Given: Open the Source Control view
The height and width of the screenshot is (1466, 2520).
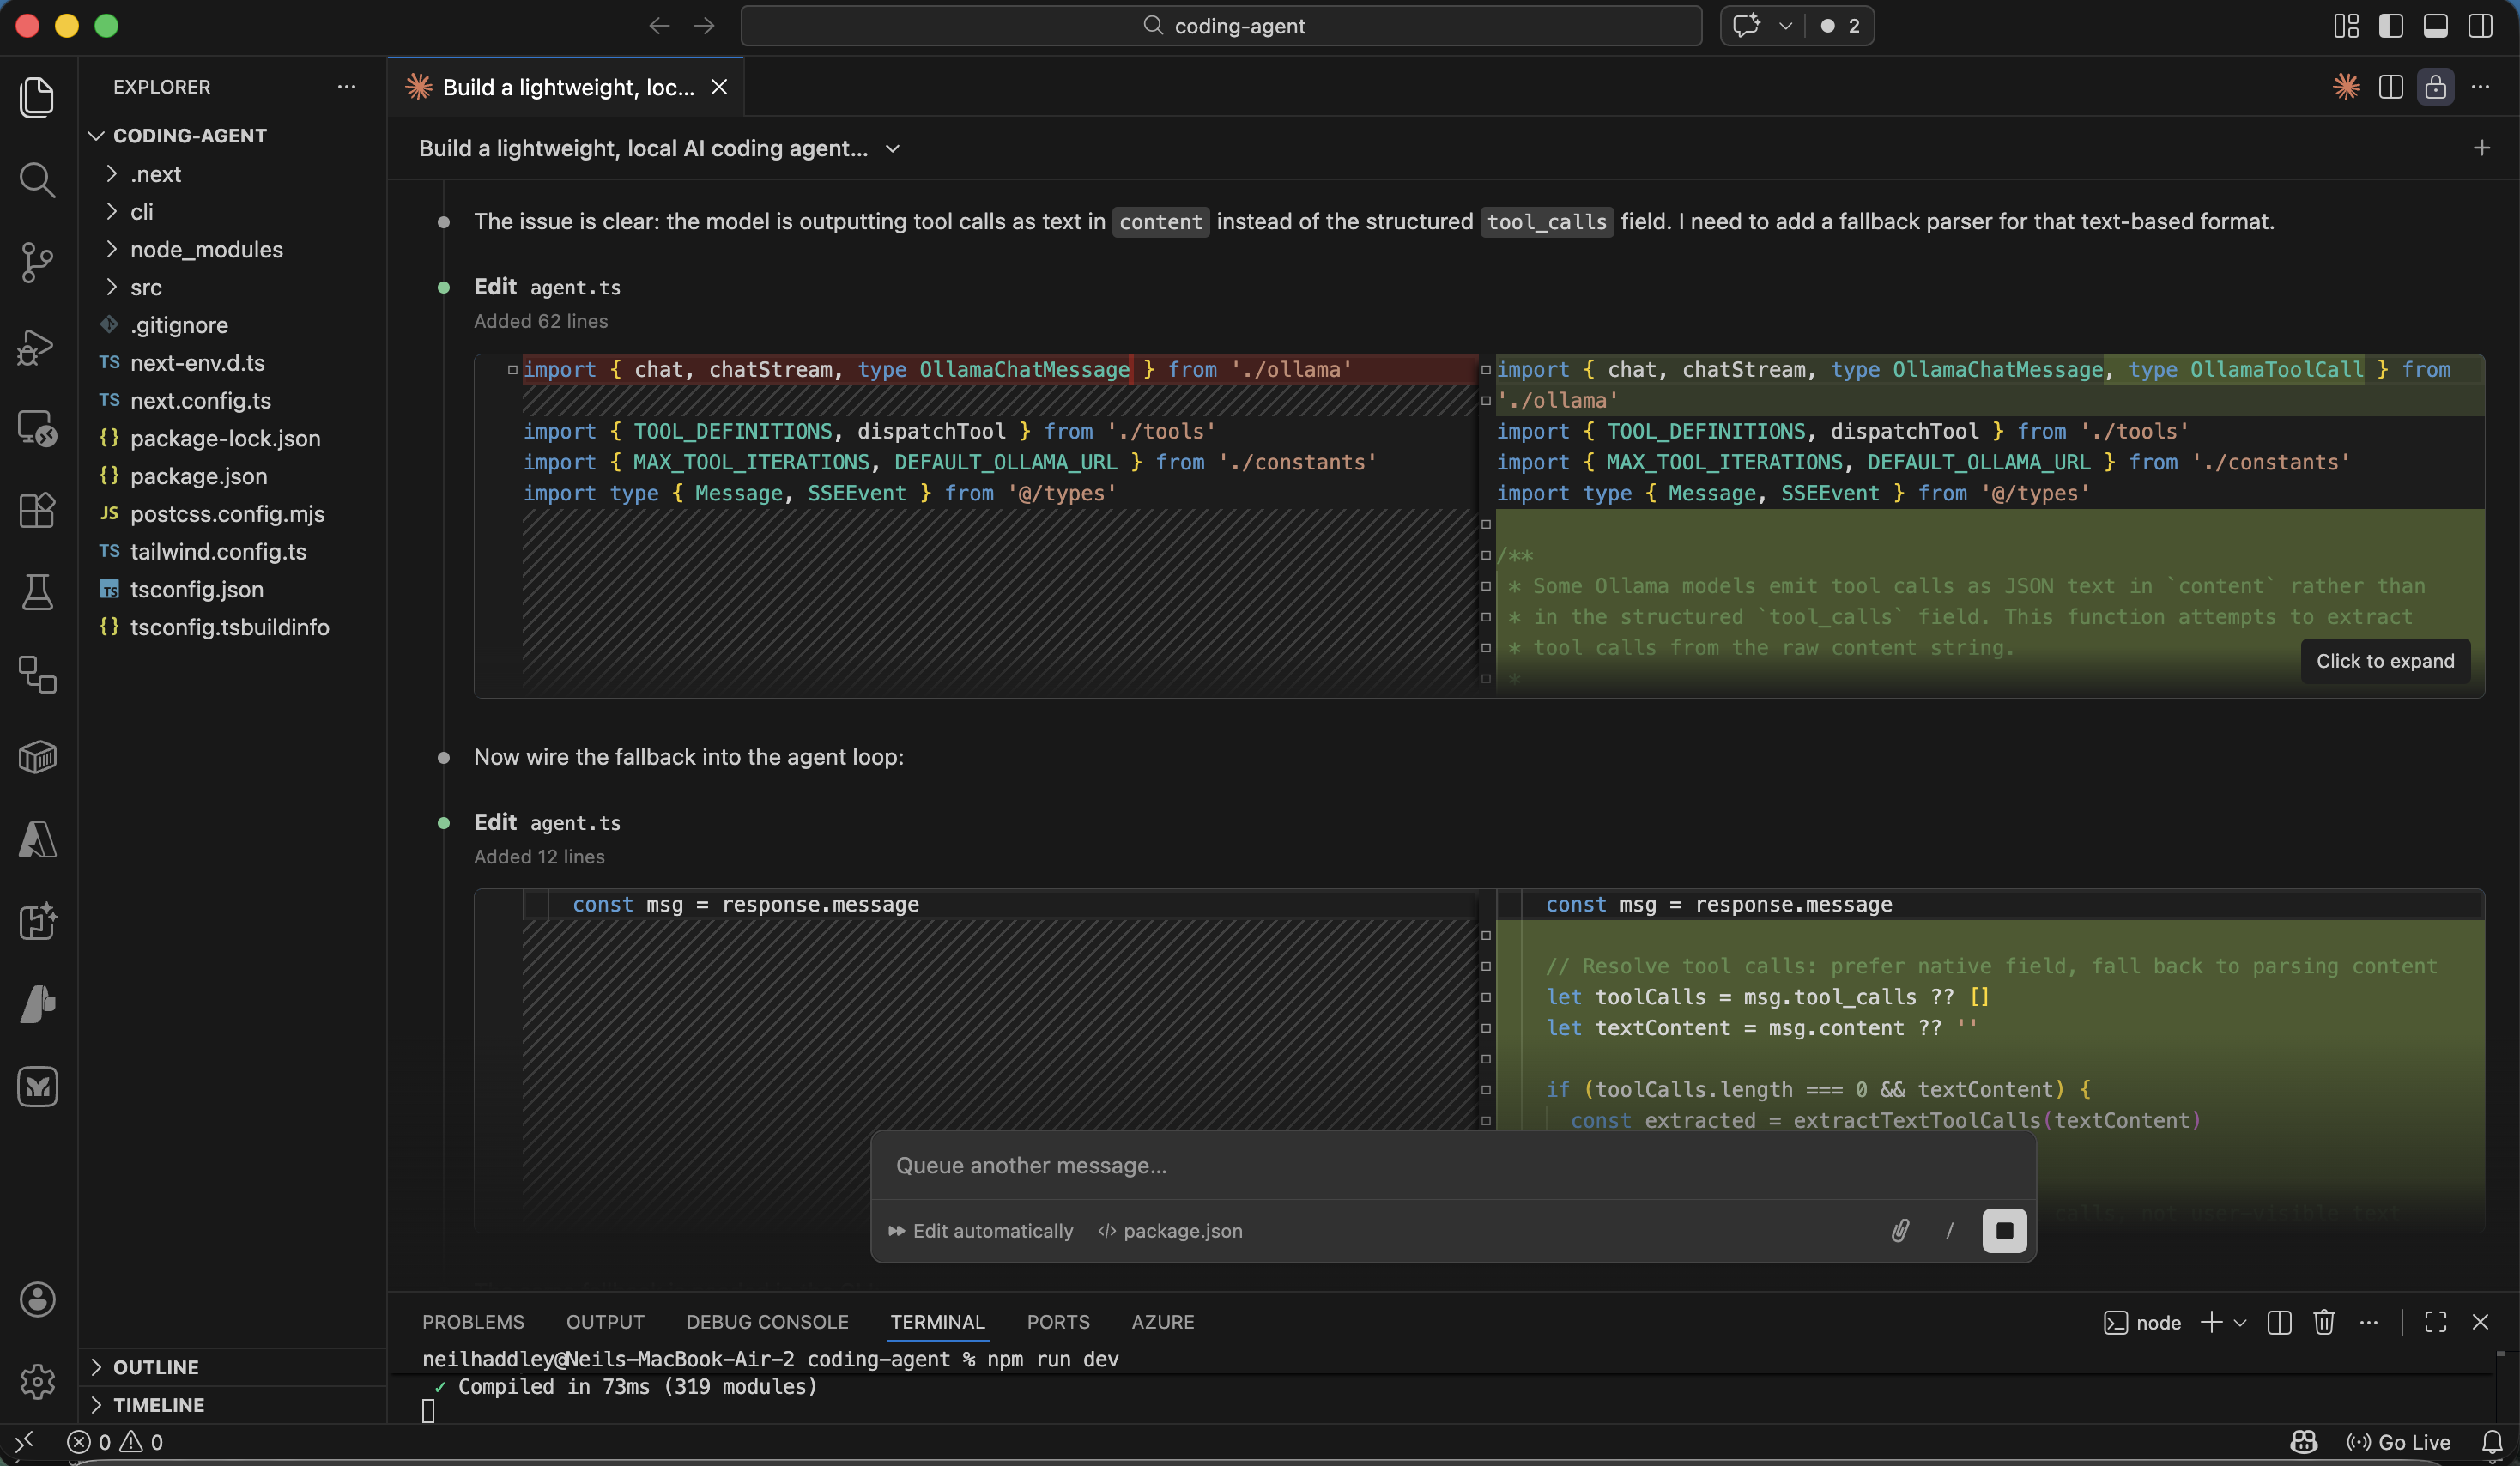Looking at the screenshot, I should click(x=37, y=263).
